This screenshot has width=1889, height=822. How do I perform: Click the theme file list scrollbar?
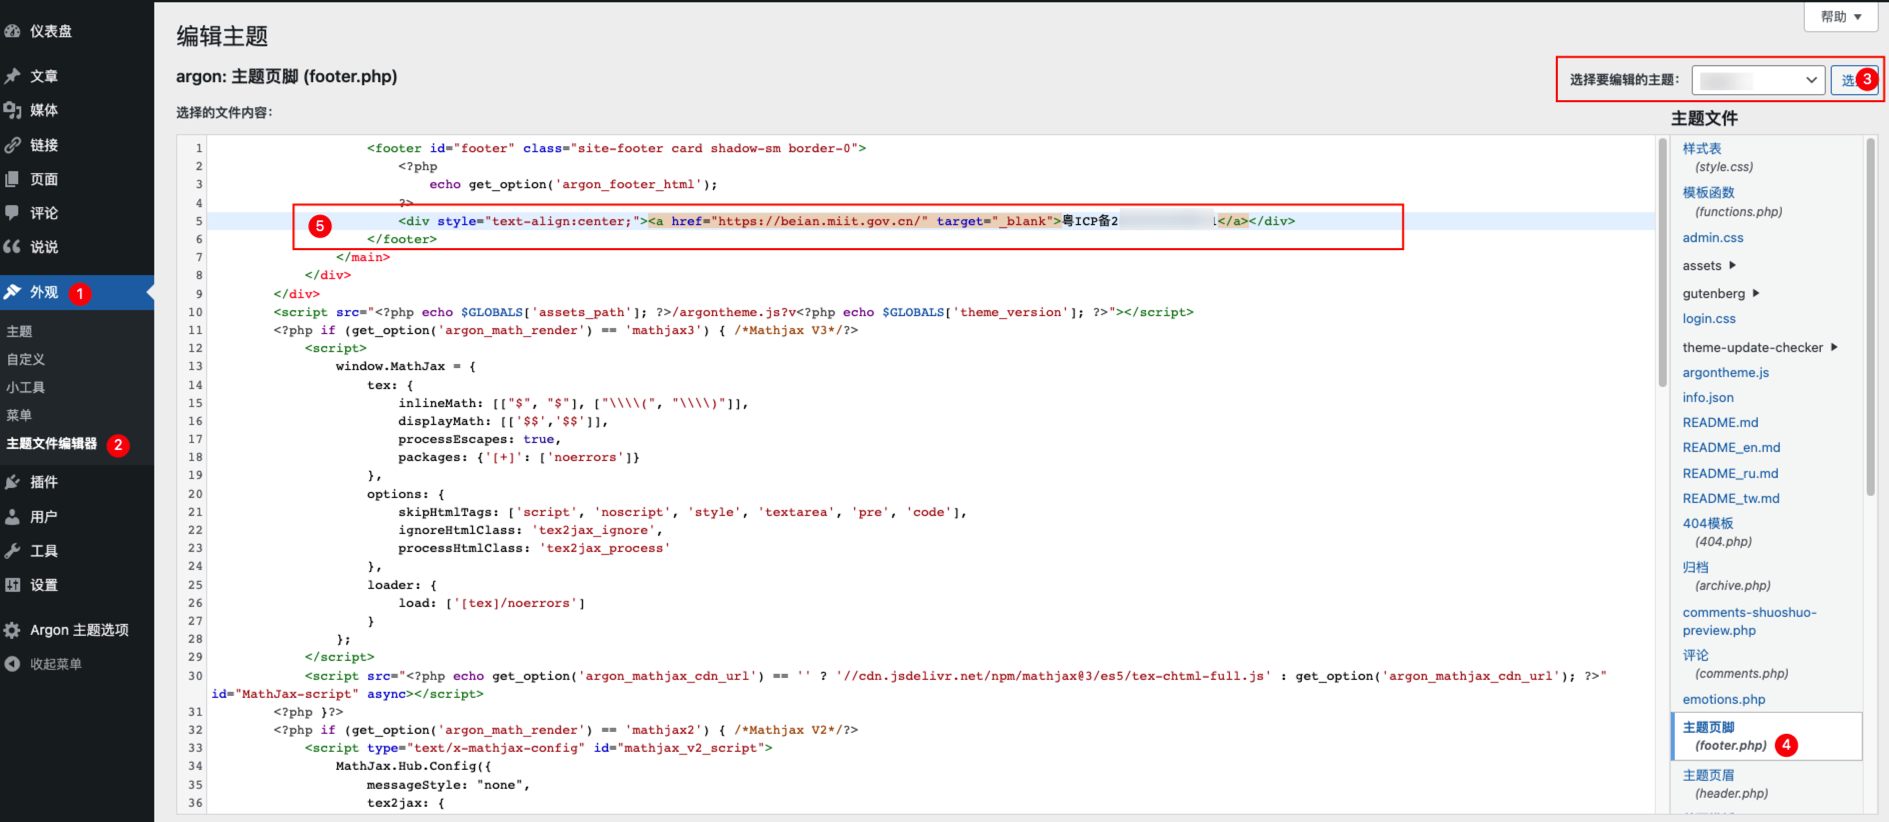1870,316
